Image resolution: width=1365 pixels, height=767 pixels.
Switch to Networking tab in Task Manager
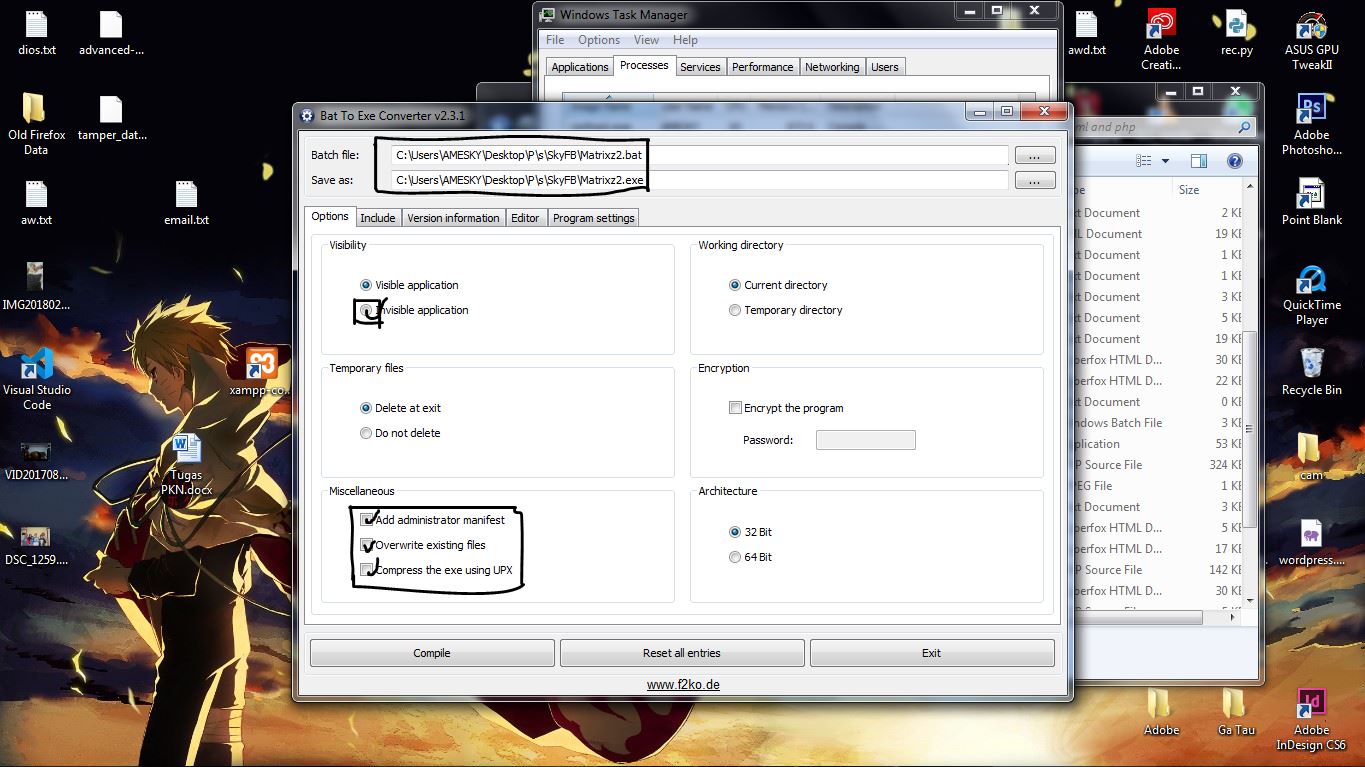pos(832,67)
